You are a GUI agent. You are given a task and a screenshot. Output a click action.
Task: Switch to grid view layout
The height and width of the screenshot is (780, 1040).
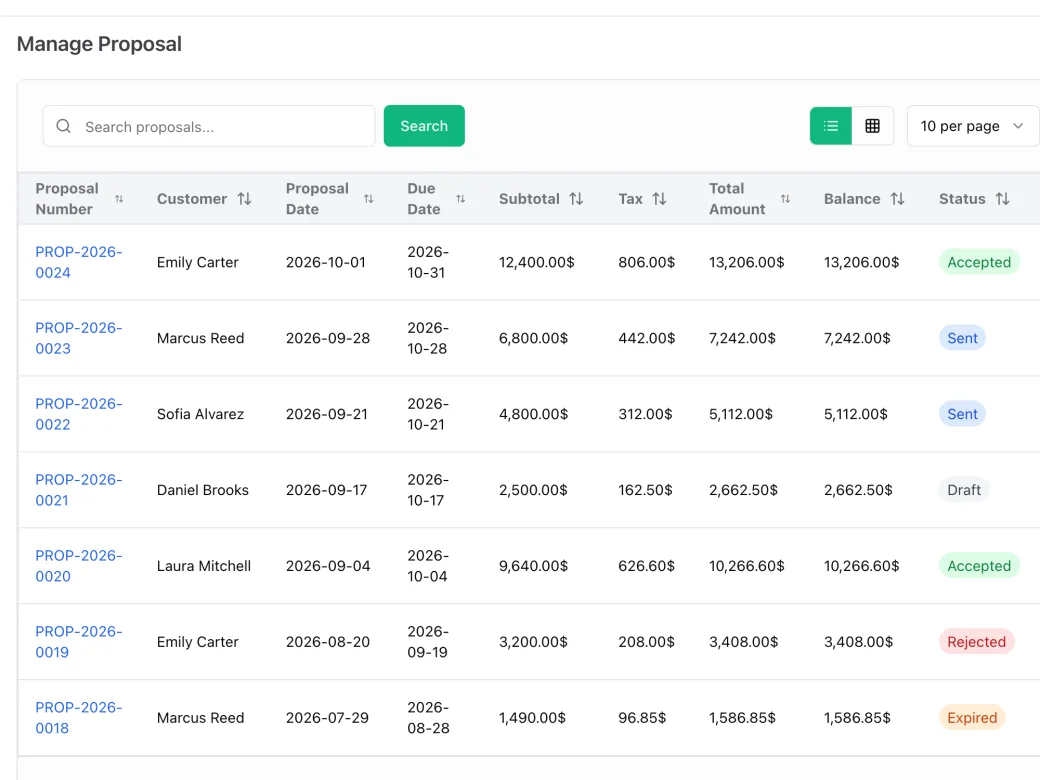(872, 126)
